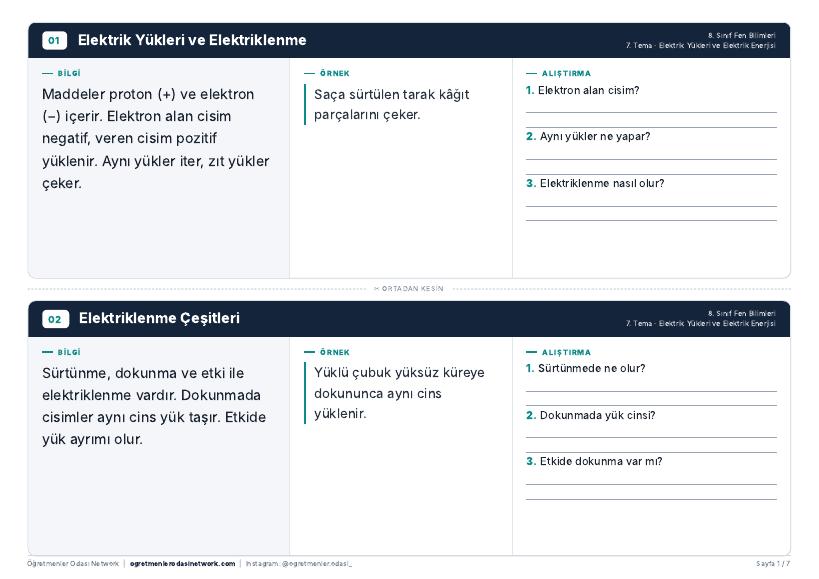Click the answer line under 'Etkide dokunma var mı?'
The height and width of the screenshot is (579, 819).
[651, 485]
